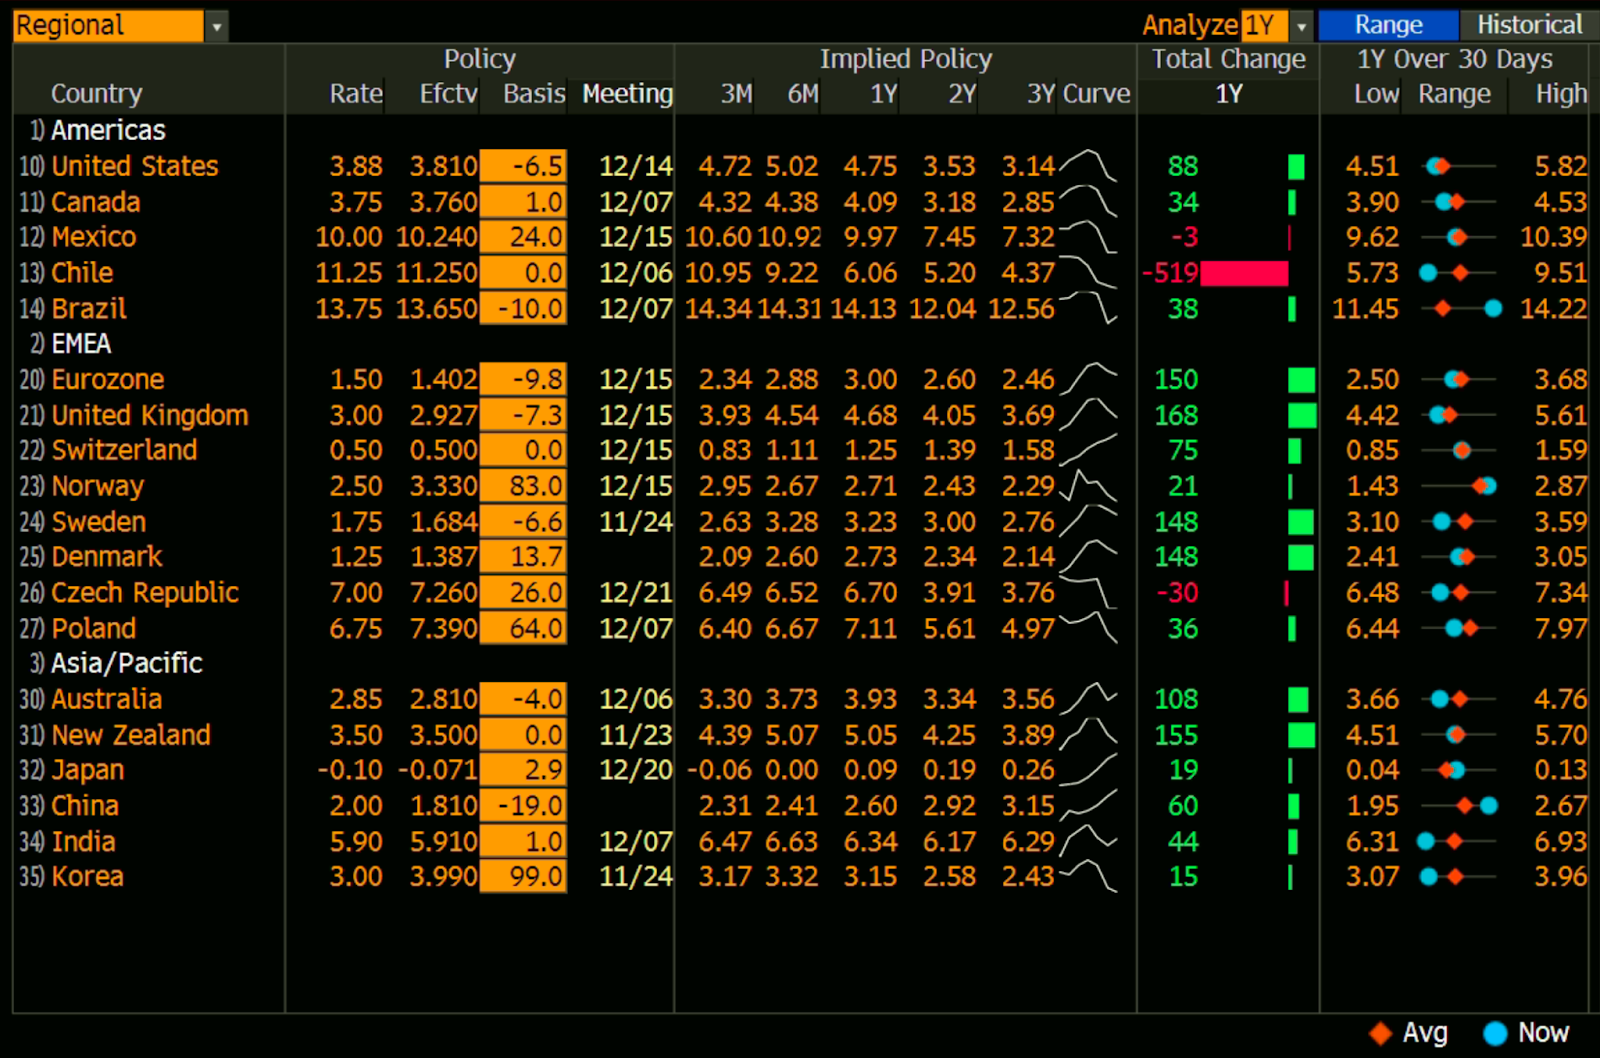Click the Rate column header
The image size is (1600, 1058).
356,94
